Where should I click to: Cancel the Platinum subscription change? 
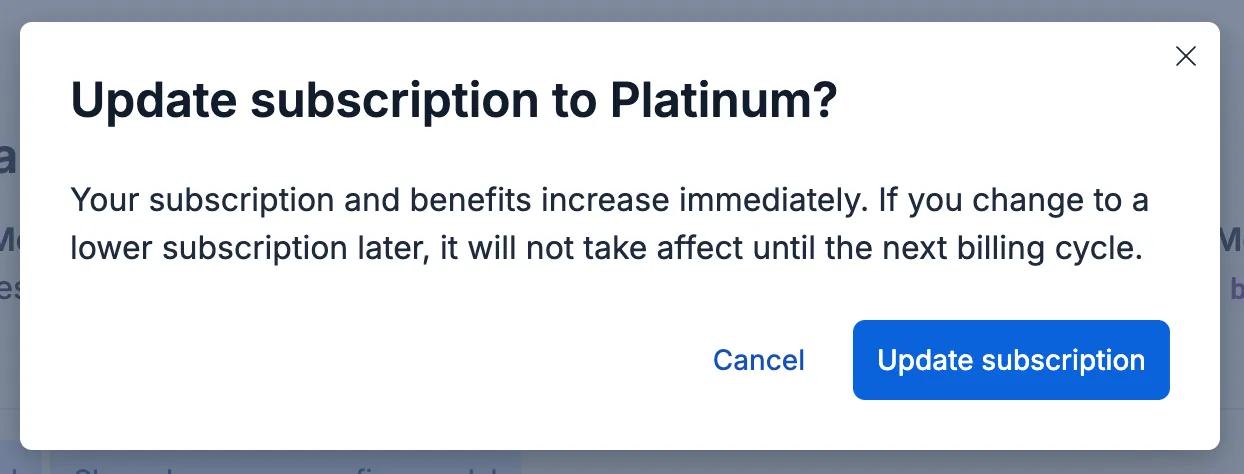(x=758, y=360)
